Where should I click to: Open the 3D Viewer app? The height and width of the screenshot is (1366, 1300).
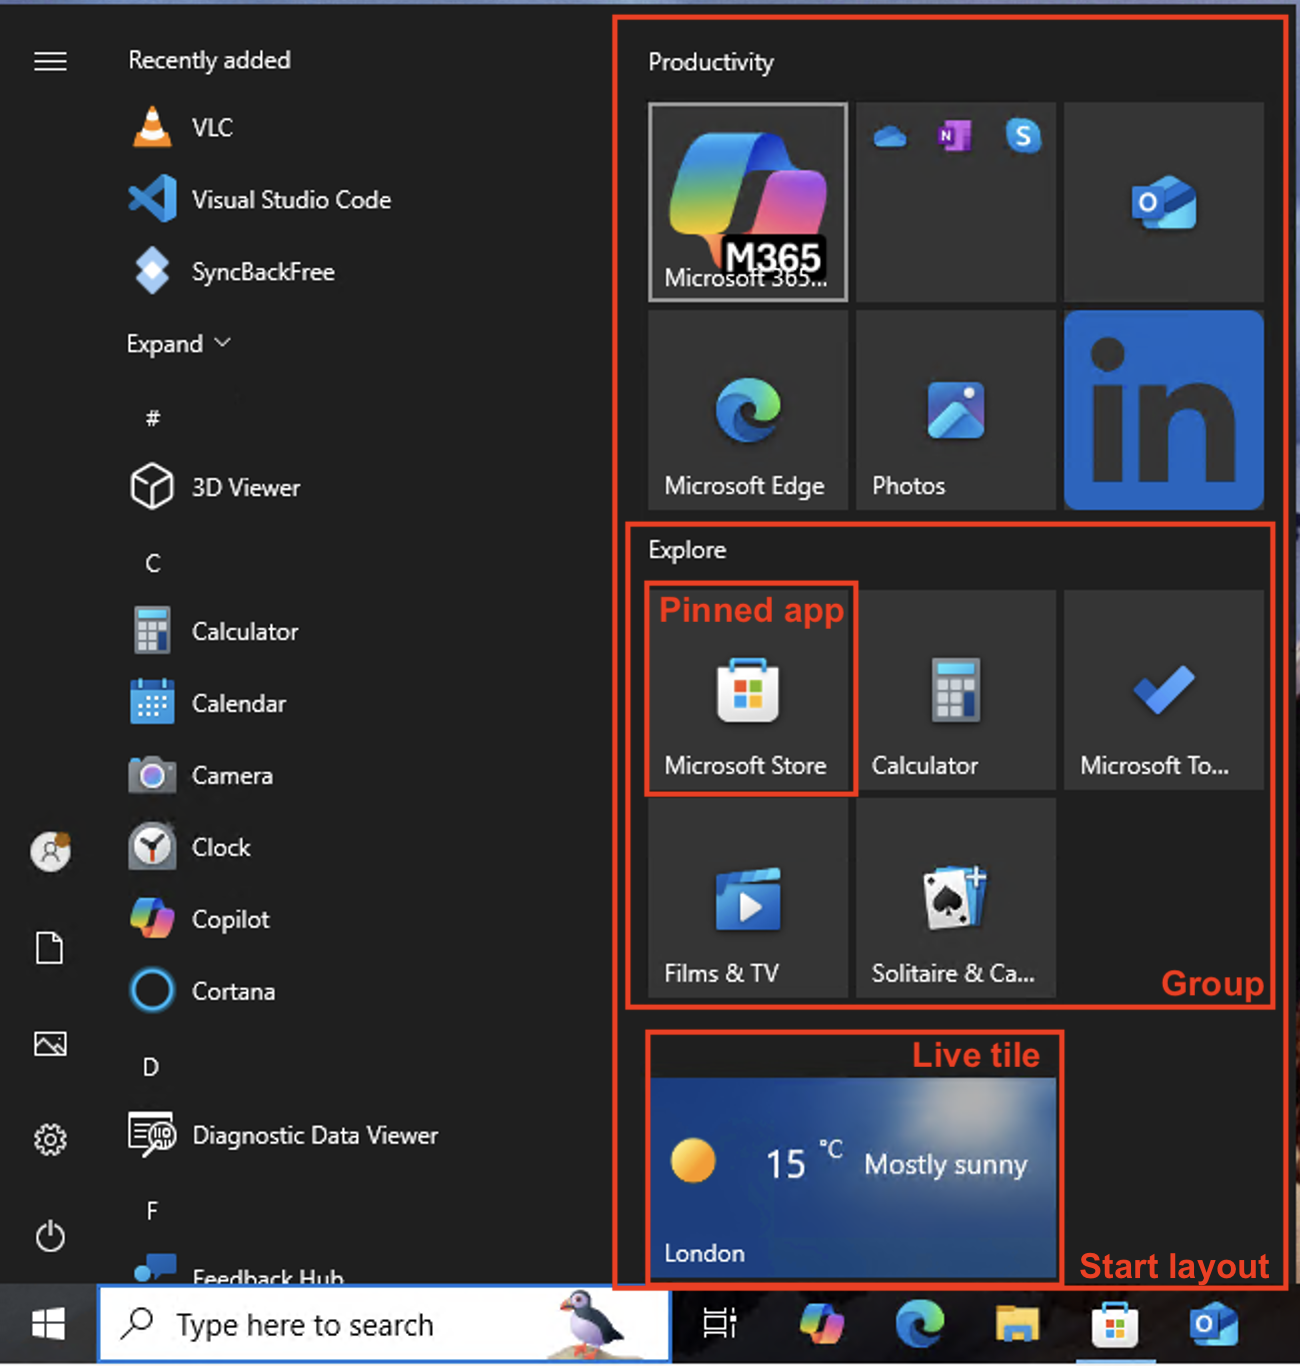pos(246,488)
